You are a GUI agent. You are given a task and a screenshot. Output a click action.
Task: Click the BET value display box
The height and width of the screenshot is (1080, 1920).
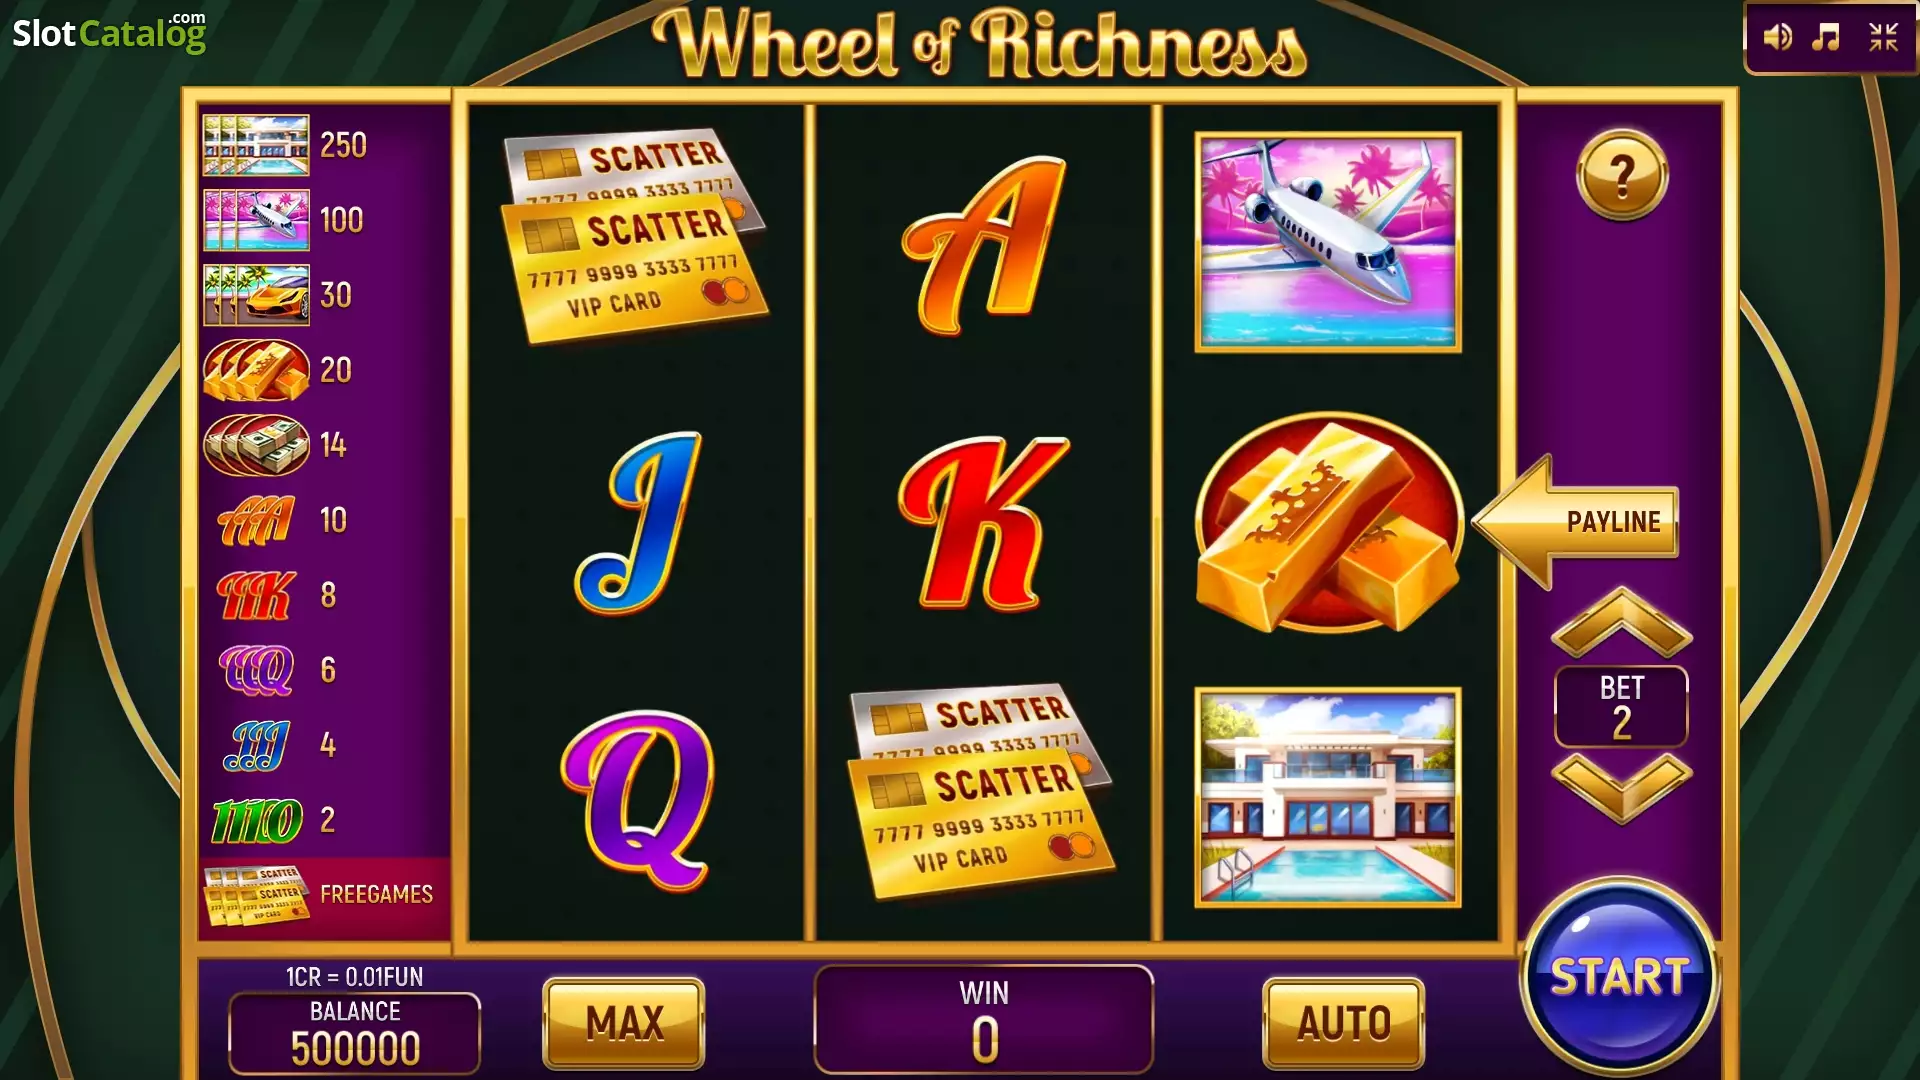pyautogui.click(x=1621, y=706)
